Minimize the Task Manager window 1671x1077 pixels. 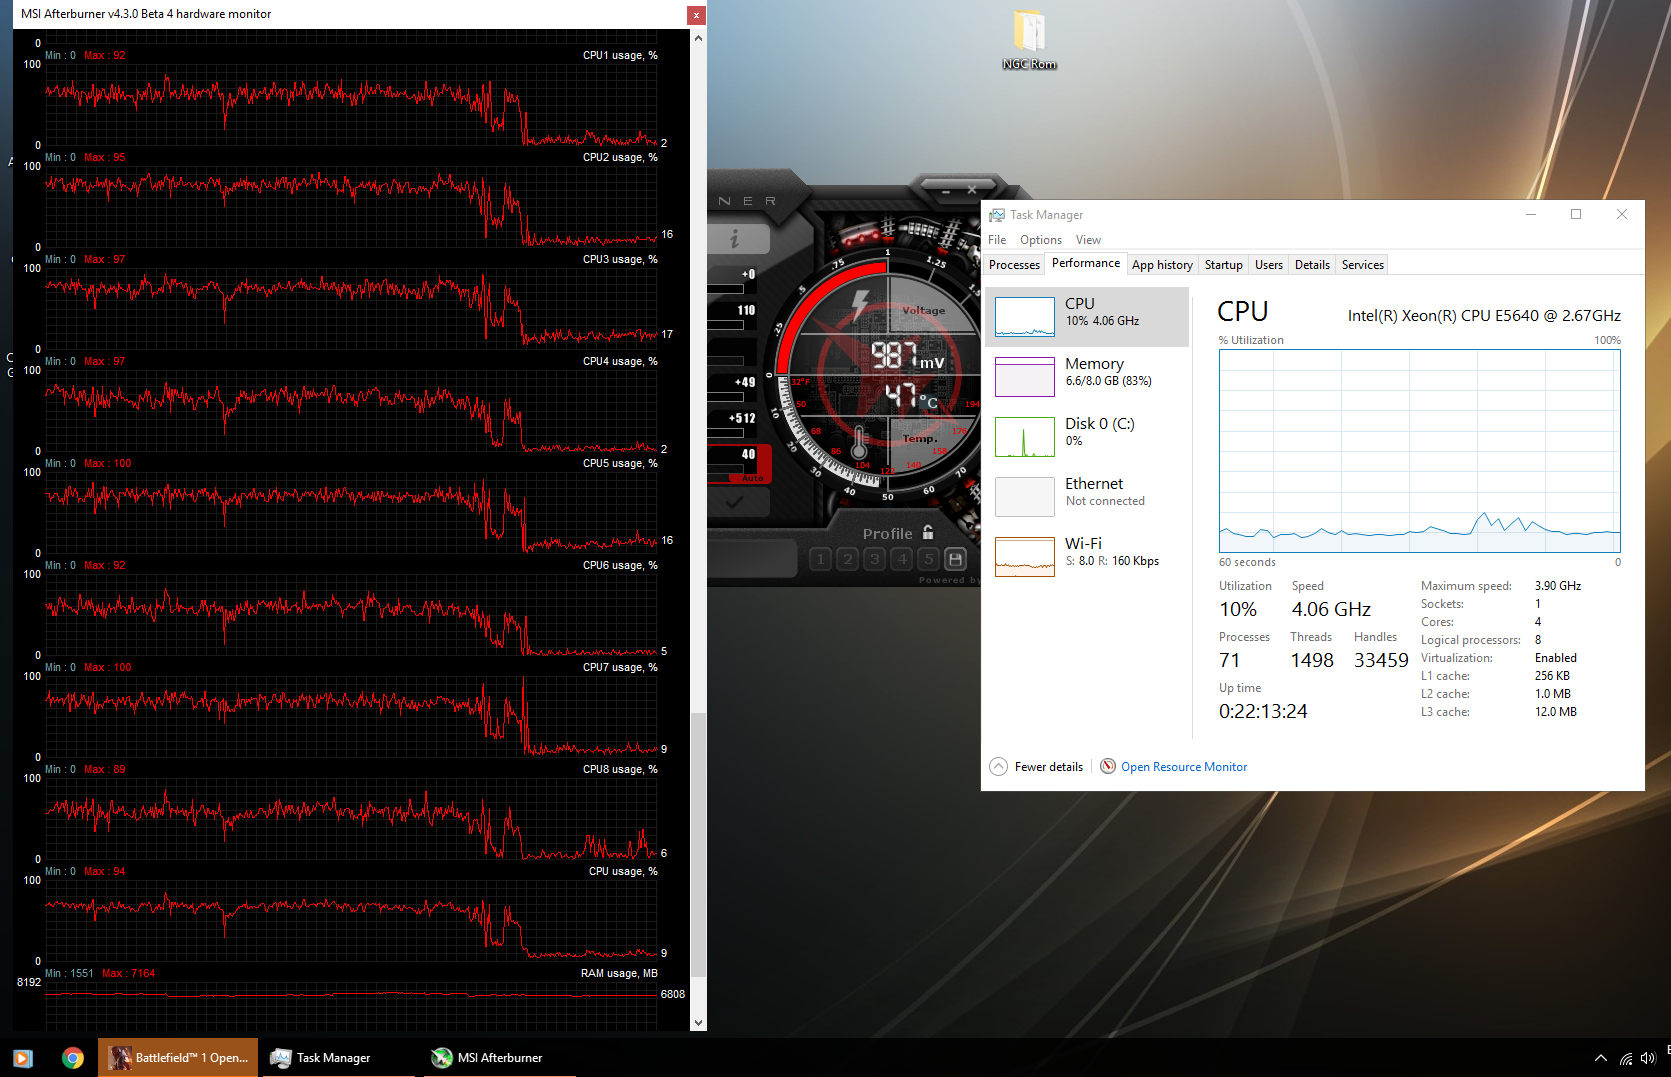pos(1531,214)
